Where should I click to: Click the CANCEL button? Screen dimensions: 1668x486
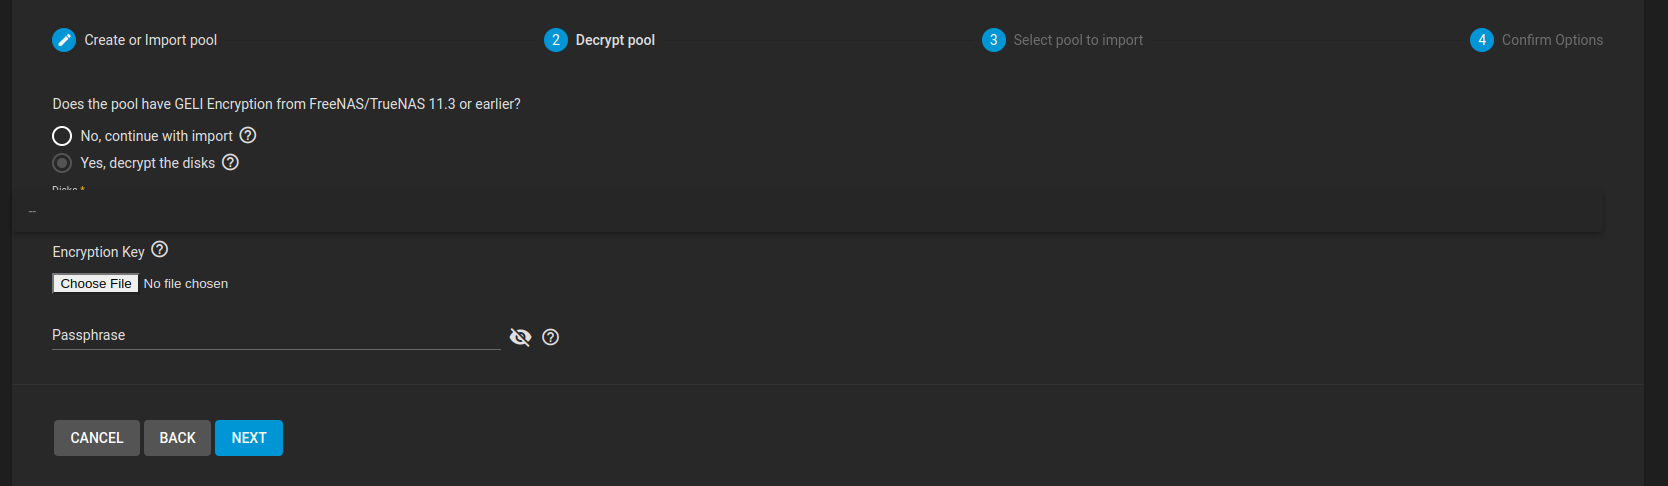tap(97, 438)
